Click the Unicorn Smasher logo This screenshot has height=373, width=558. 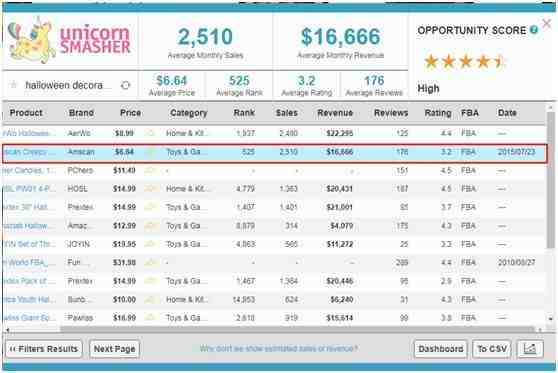69,40
